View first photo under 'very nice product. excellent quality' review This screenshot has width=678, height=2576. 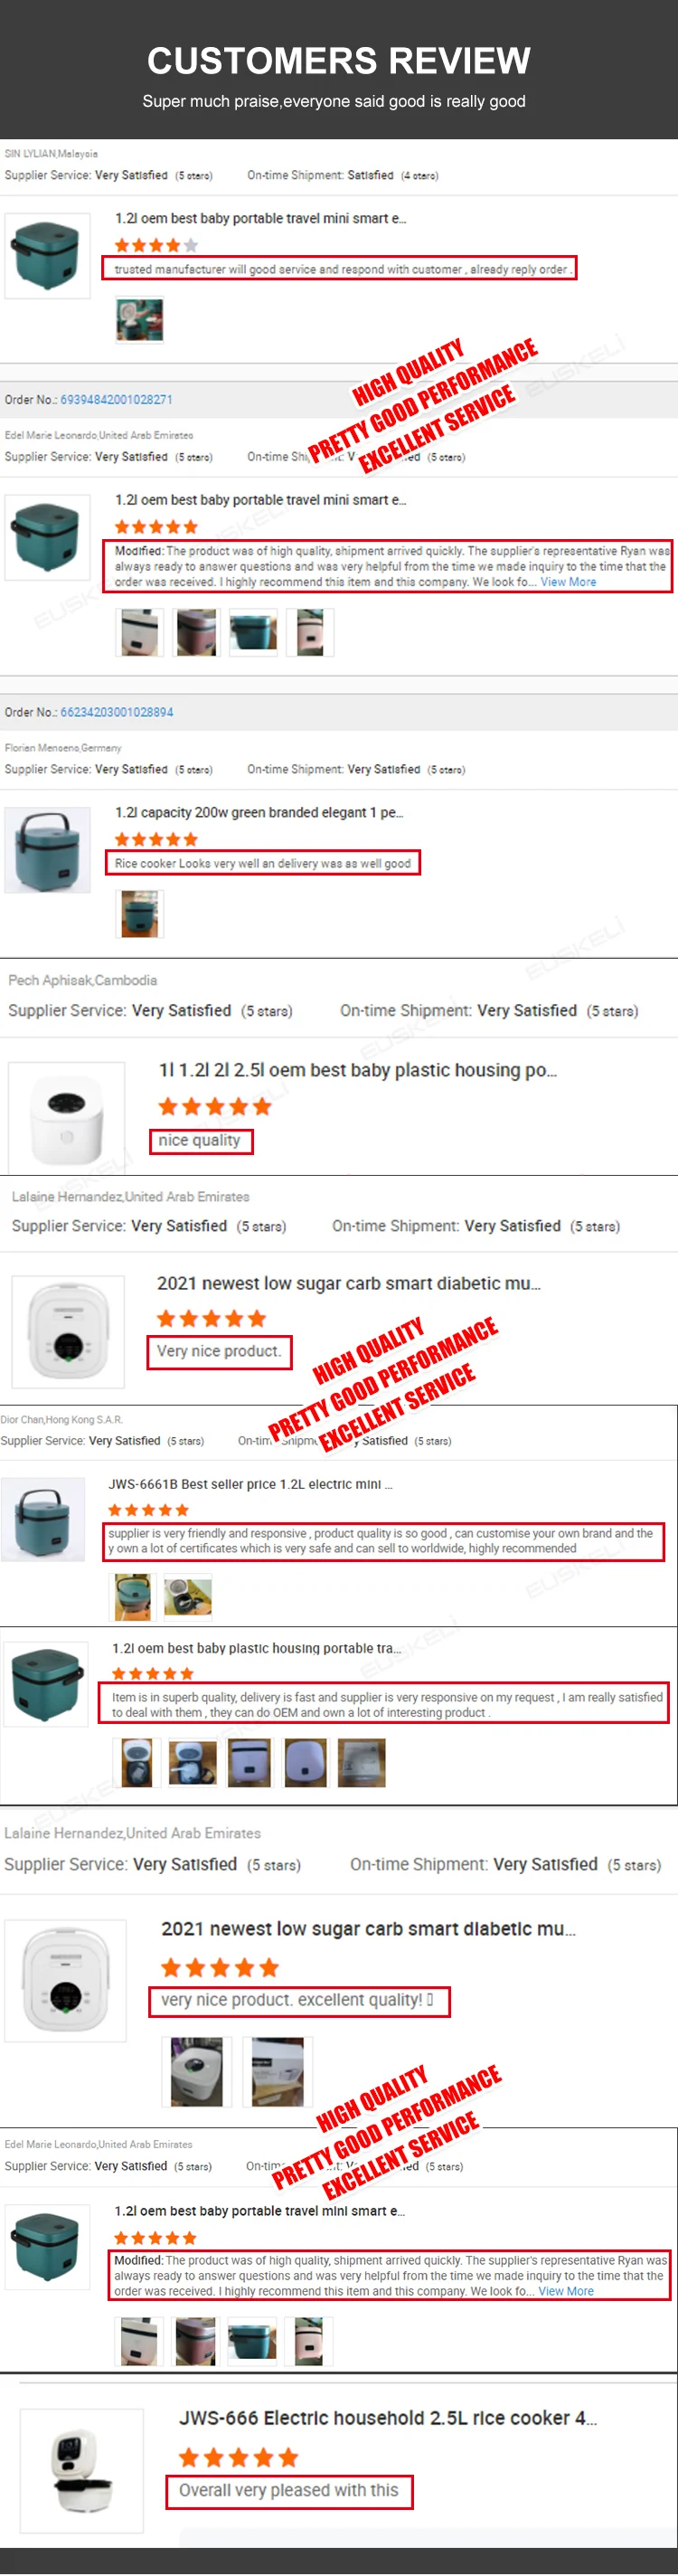[x=196, y=2071]
